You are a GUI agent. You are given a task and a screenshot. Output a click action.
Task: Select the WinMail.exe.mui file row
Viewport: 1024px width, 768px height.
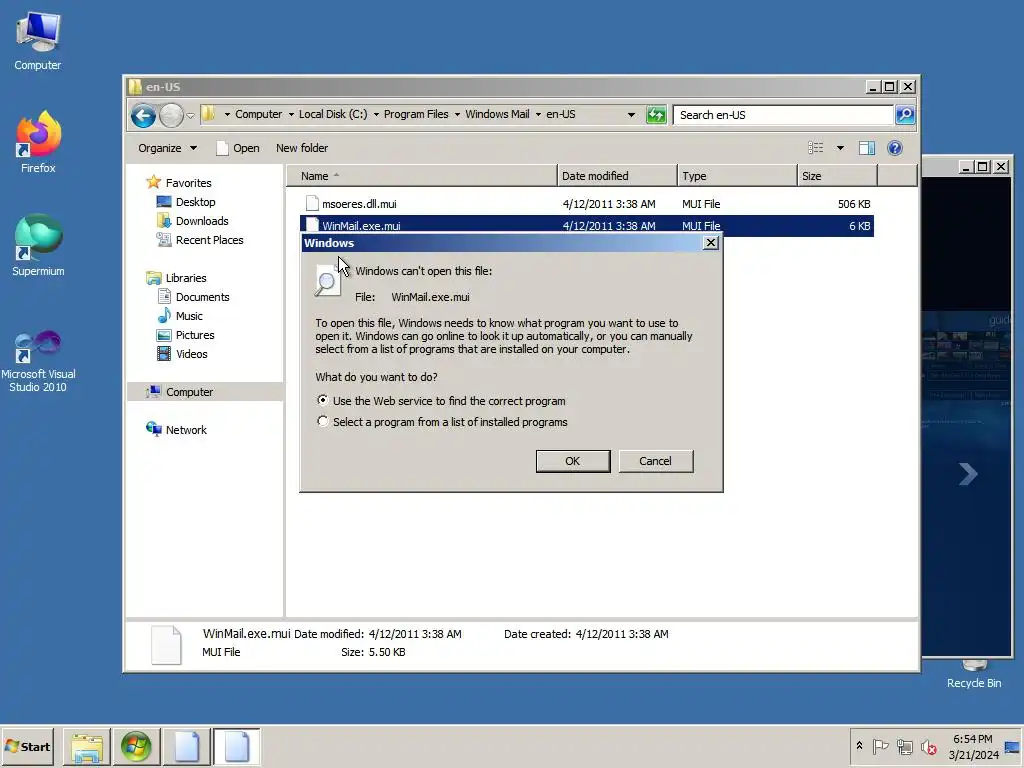tap(586, 225)
